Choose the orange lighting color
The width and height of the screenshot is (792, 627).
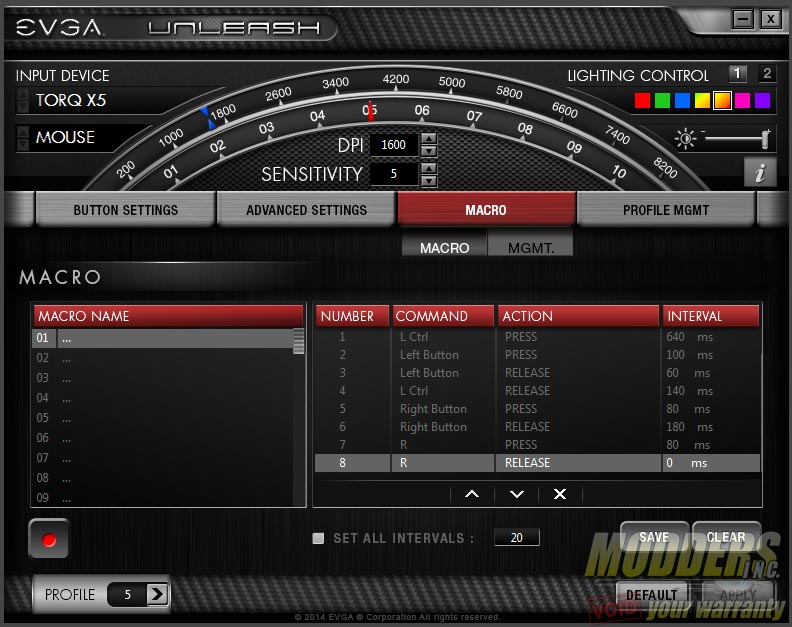click(x=722, y=101)
